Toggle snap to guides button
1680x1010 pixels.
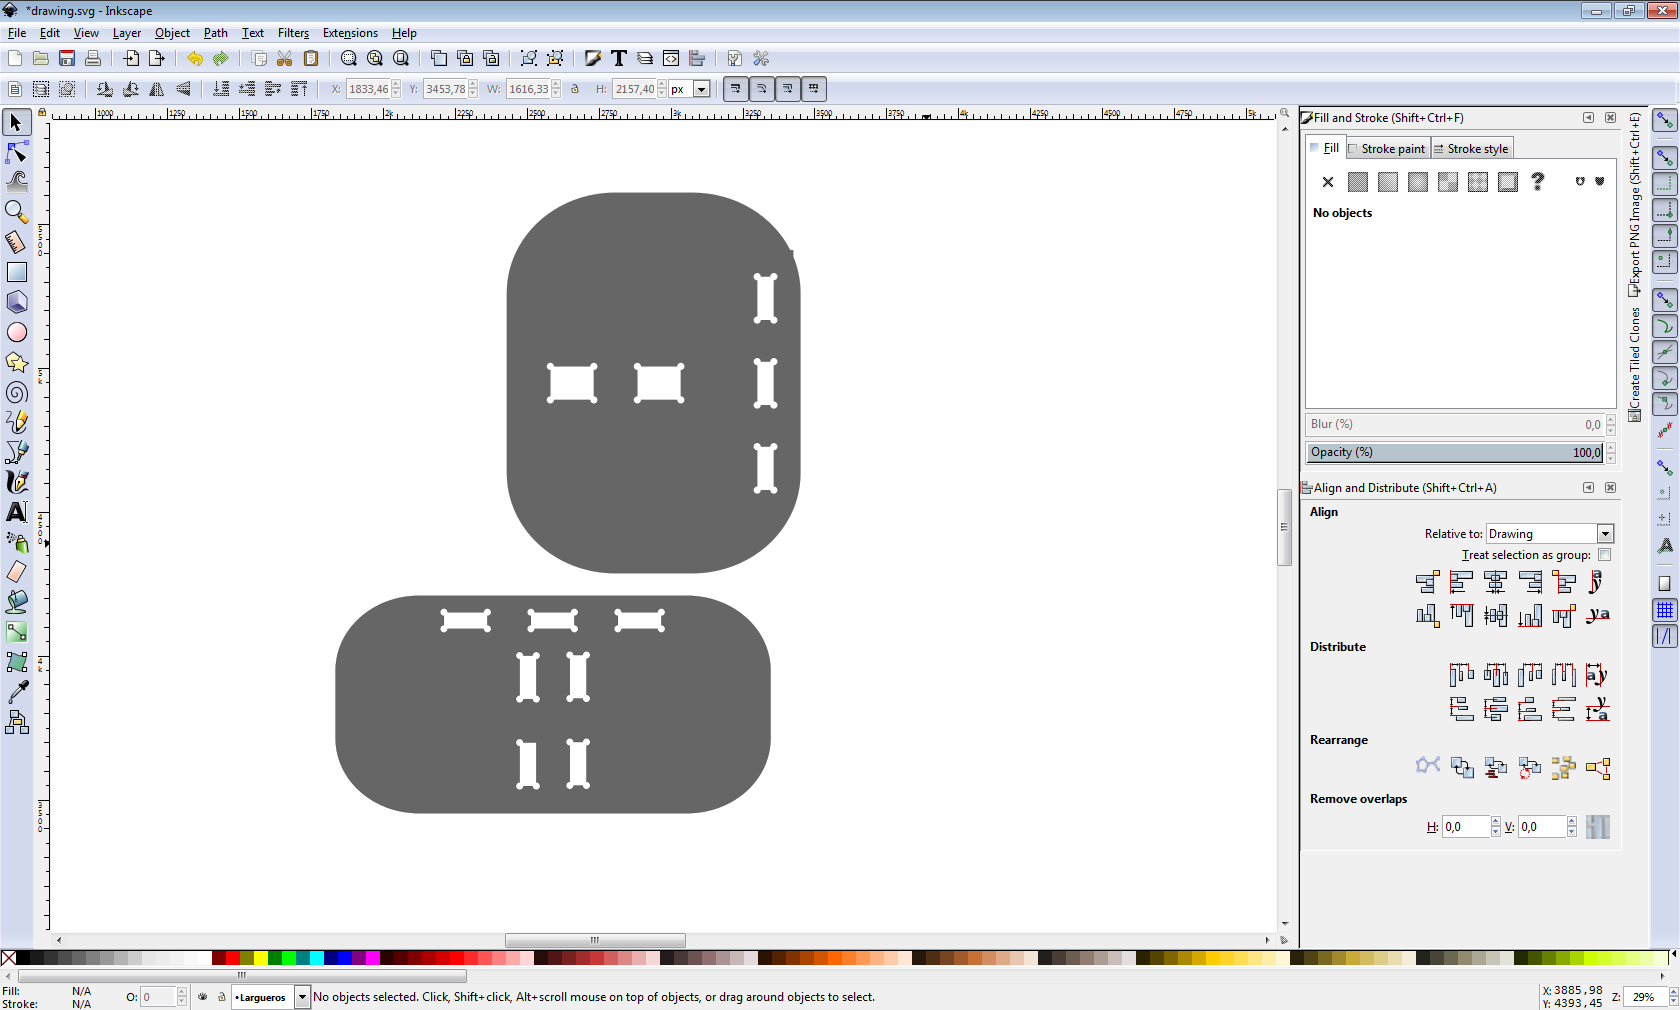tap(1664, 636)
